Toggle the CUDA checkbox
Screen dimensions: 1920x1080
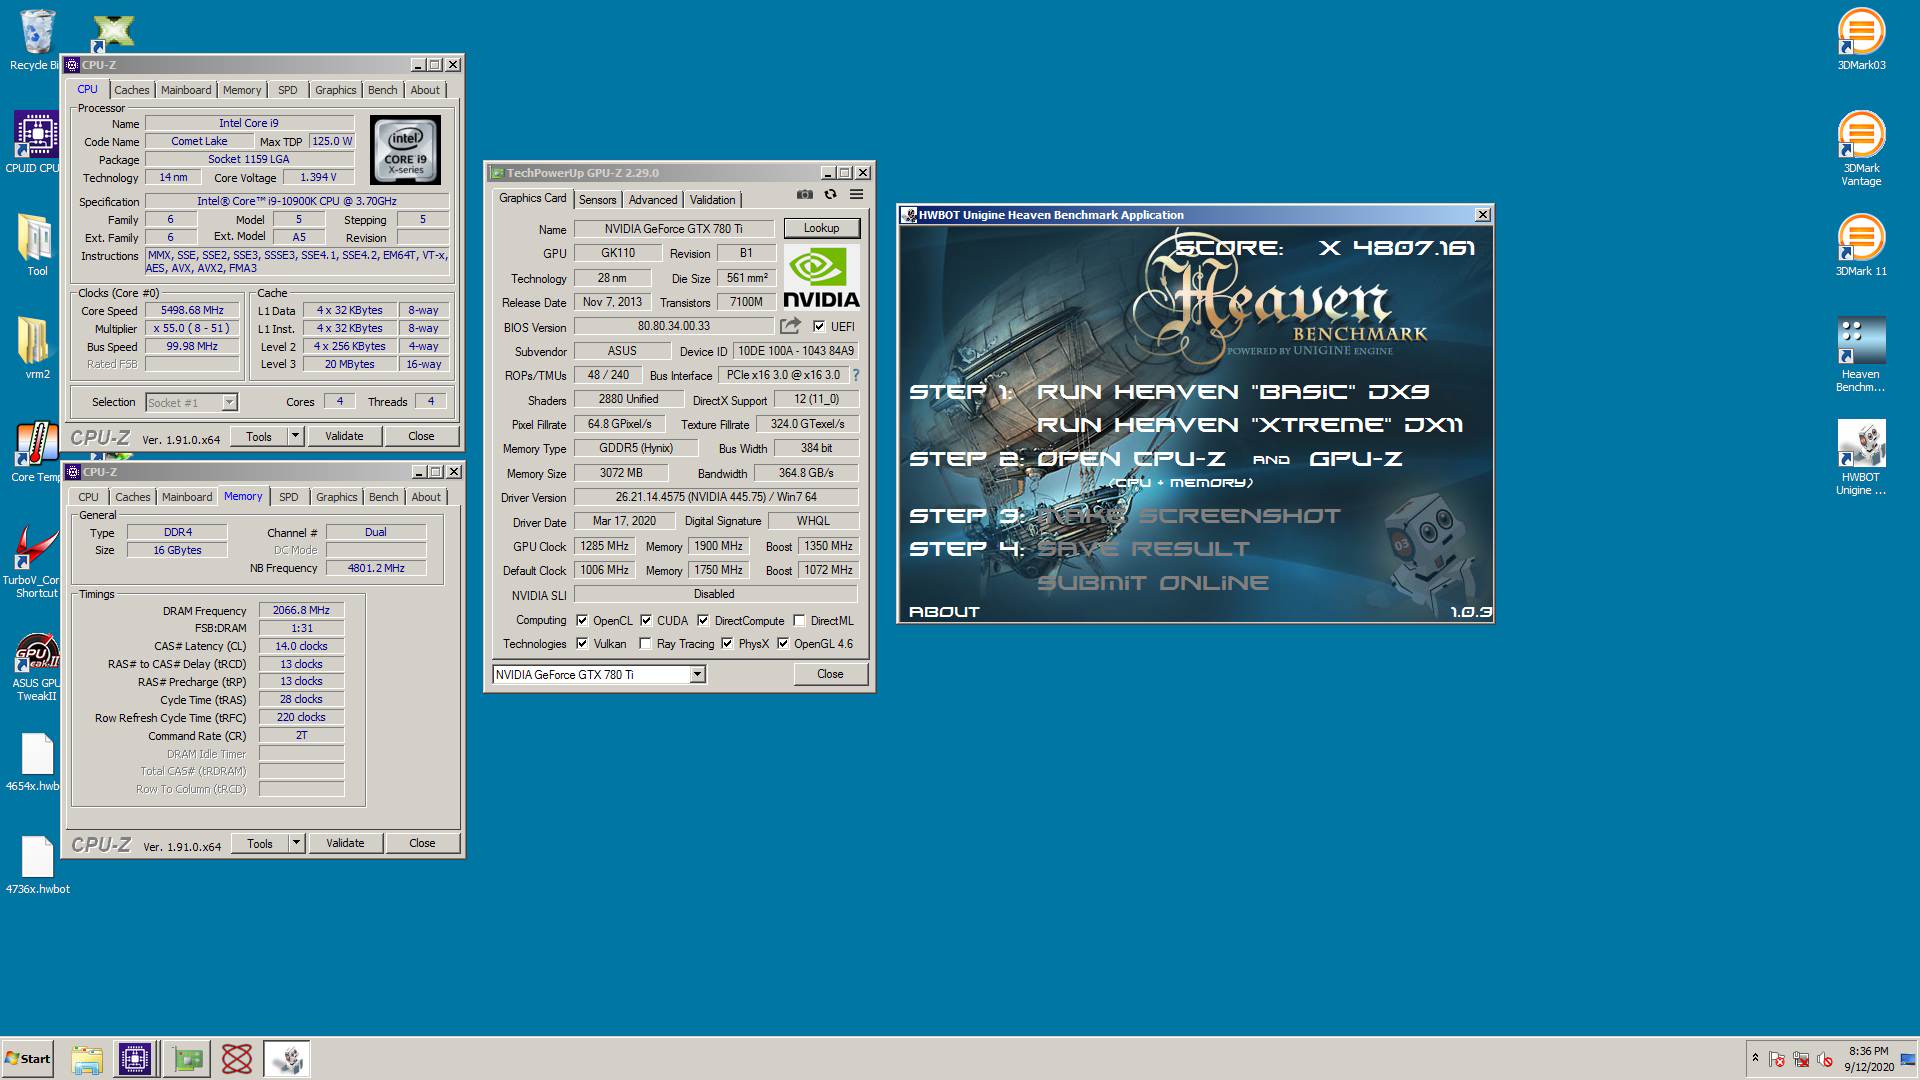pos(646,620)
